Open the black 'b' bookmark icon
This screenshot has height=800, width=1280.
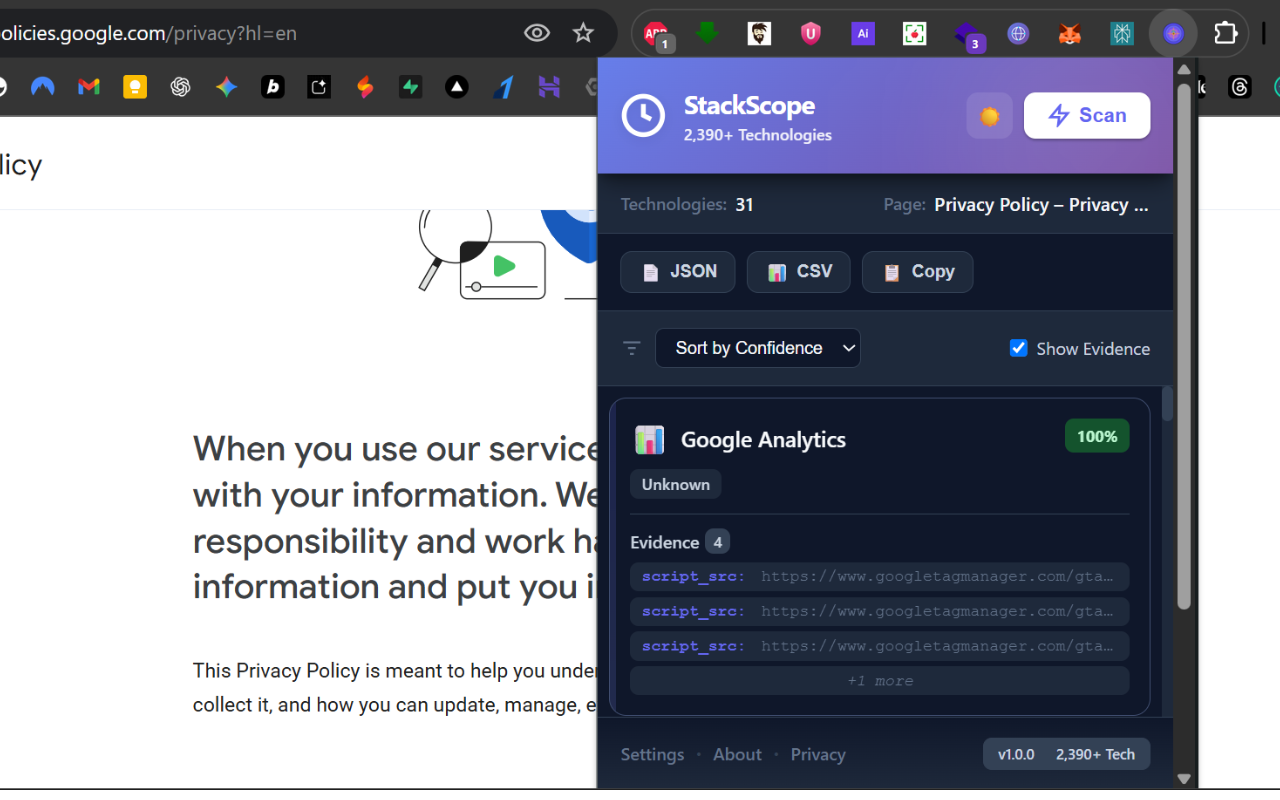click(x=273, y=87)
